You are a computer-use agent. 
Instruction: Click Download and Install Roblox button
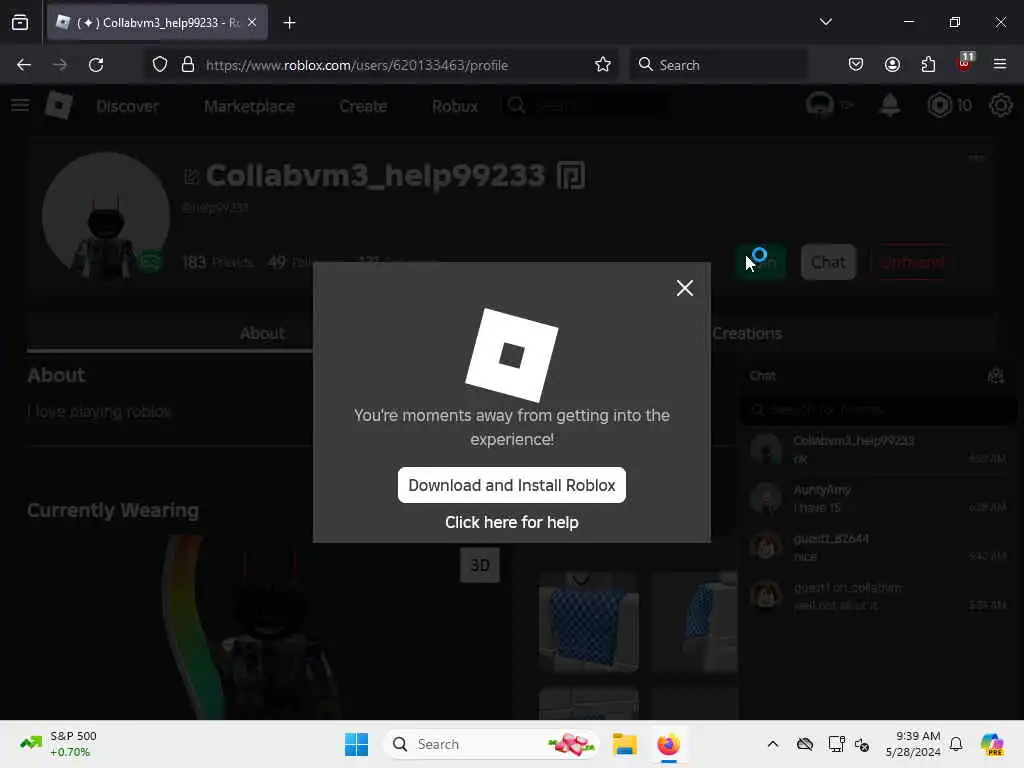click(x=511, y=485)
